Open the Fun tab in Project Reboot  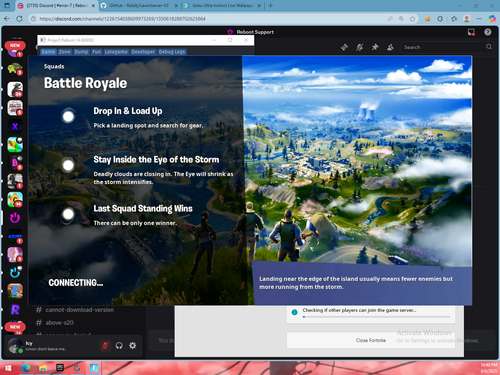[x=97, y=52]
